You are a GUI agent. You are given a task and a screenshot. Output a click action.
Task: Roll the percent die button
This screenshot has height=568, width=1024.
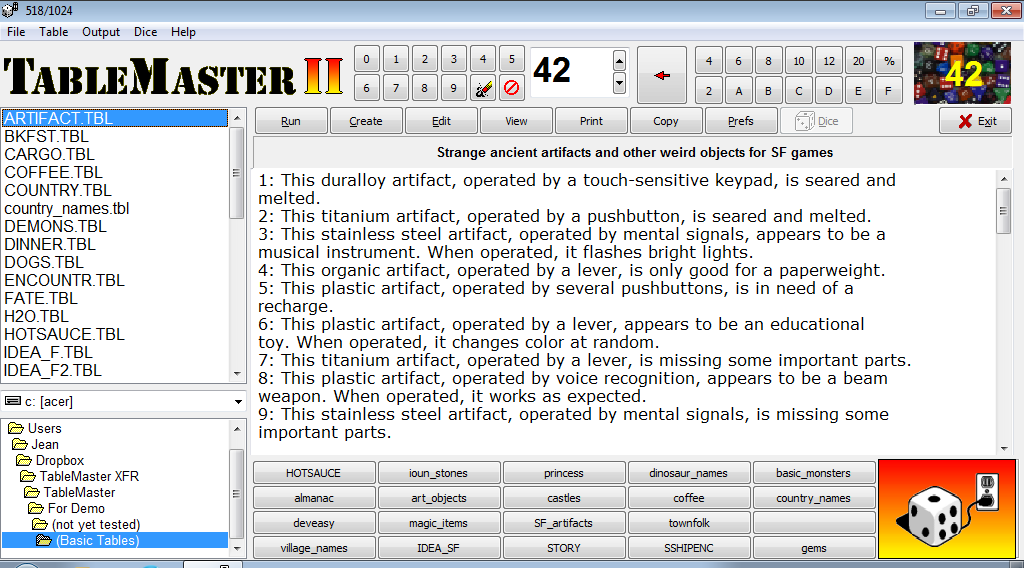[889, 61]
